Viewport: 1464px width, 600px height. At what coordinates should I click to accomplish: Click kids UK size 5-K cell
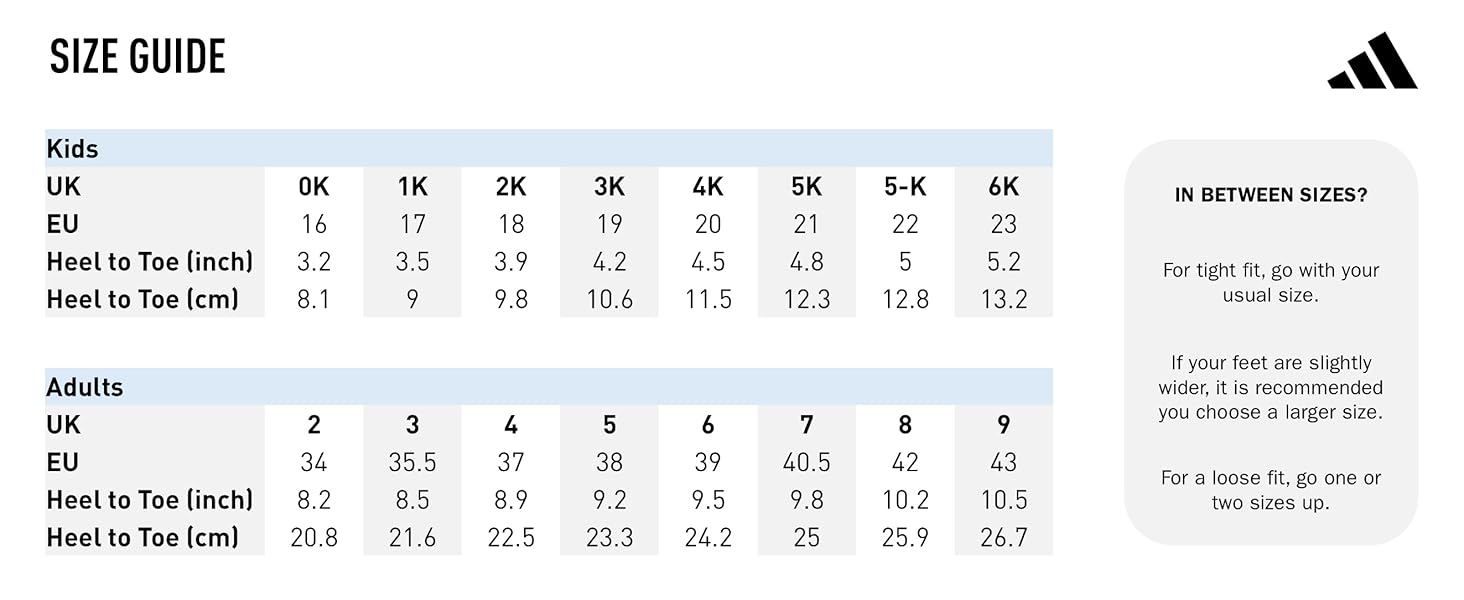click(905, 187)
